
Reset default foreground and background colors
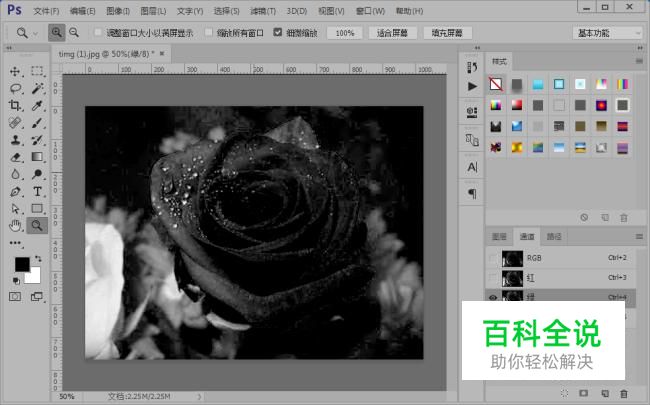[16, 281]
